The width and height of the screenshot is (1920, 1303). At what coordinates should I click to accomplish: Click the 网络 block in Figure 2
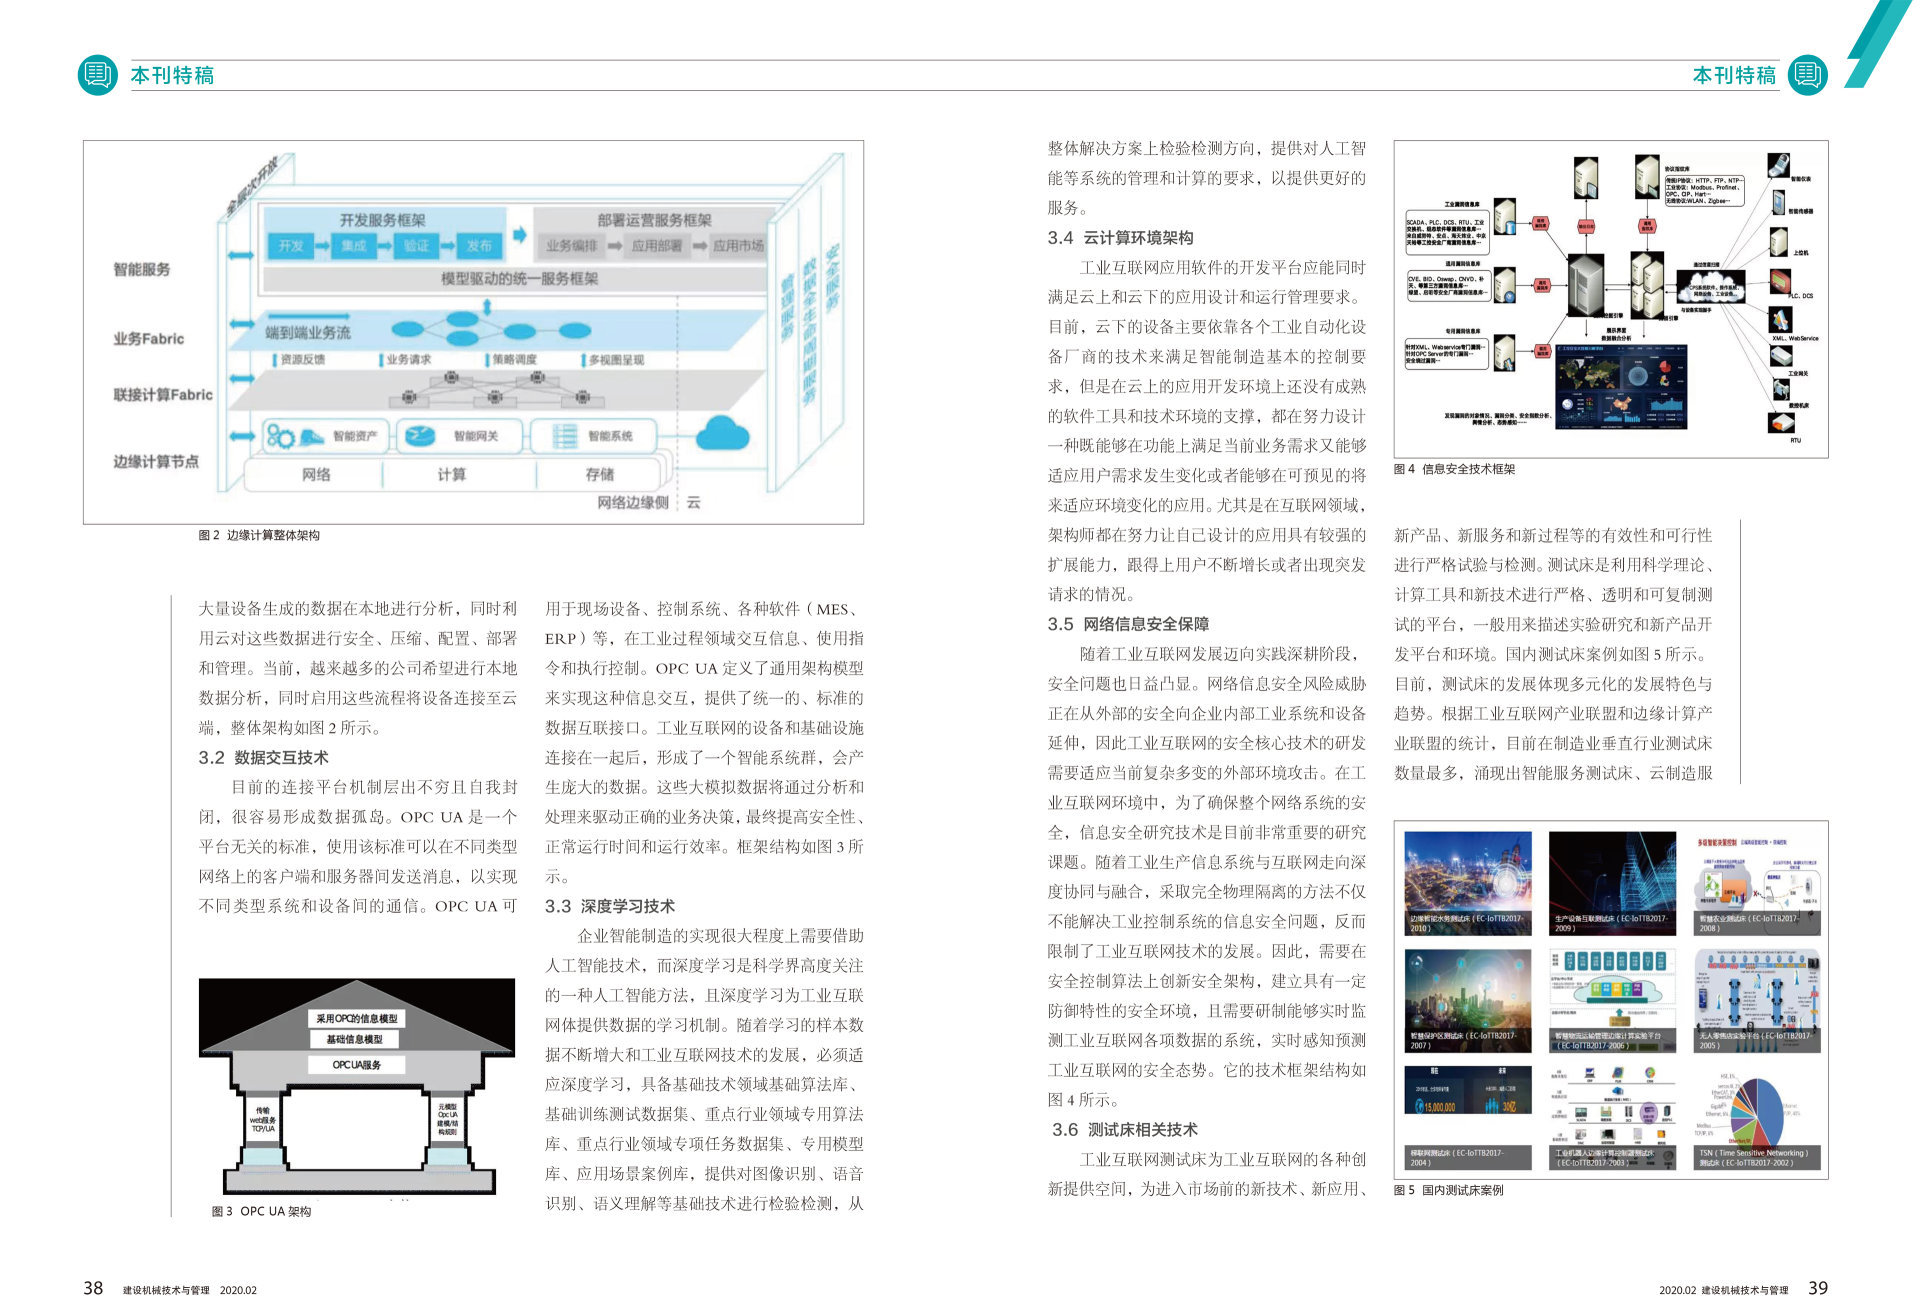316,474
